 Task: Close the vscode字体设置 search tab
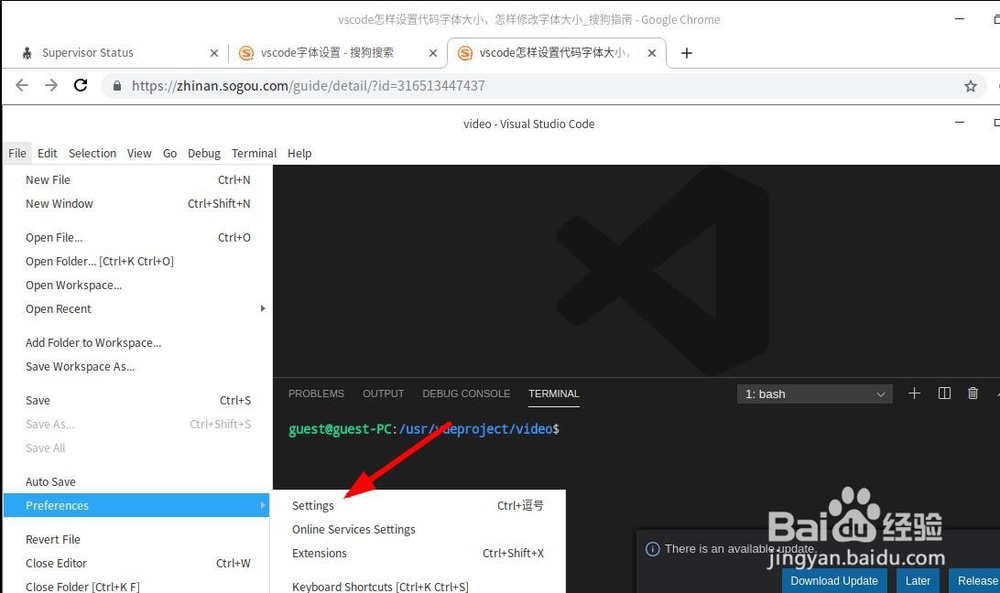(x=433, y=54)
